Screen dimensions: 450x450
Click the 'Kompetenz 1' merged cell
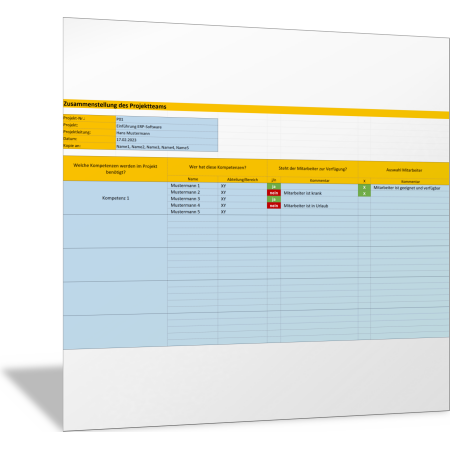(115, 198)
